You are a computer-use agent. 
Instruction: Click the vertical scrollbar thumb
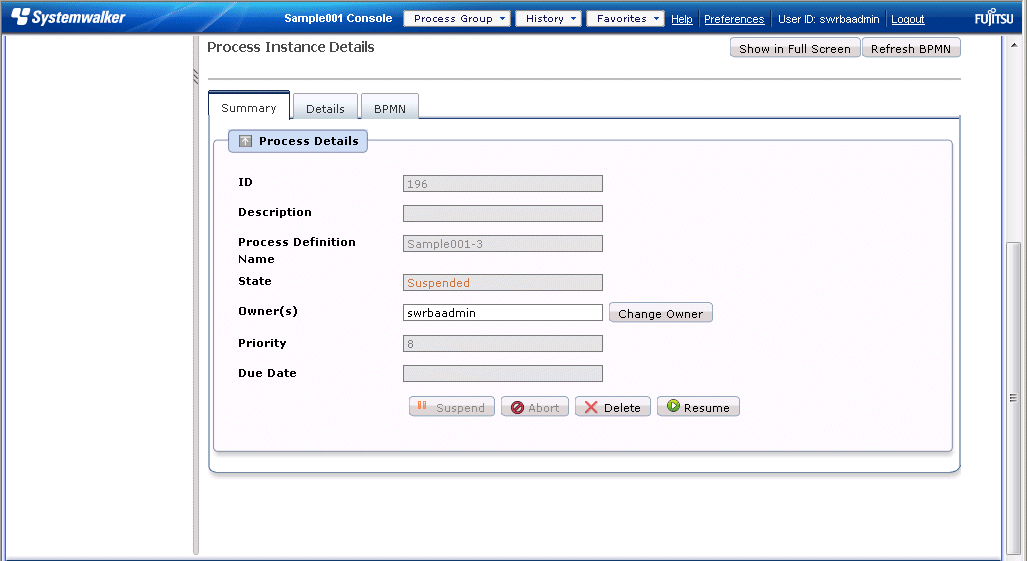pos(1013,398)
